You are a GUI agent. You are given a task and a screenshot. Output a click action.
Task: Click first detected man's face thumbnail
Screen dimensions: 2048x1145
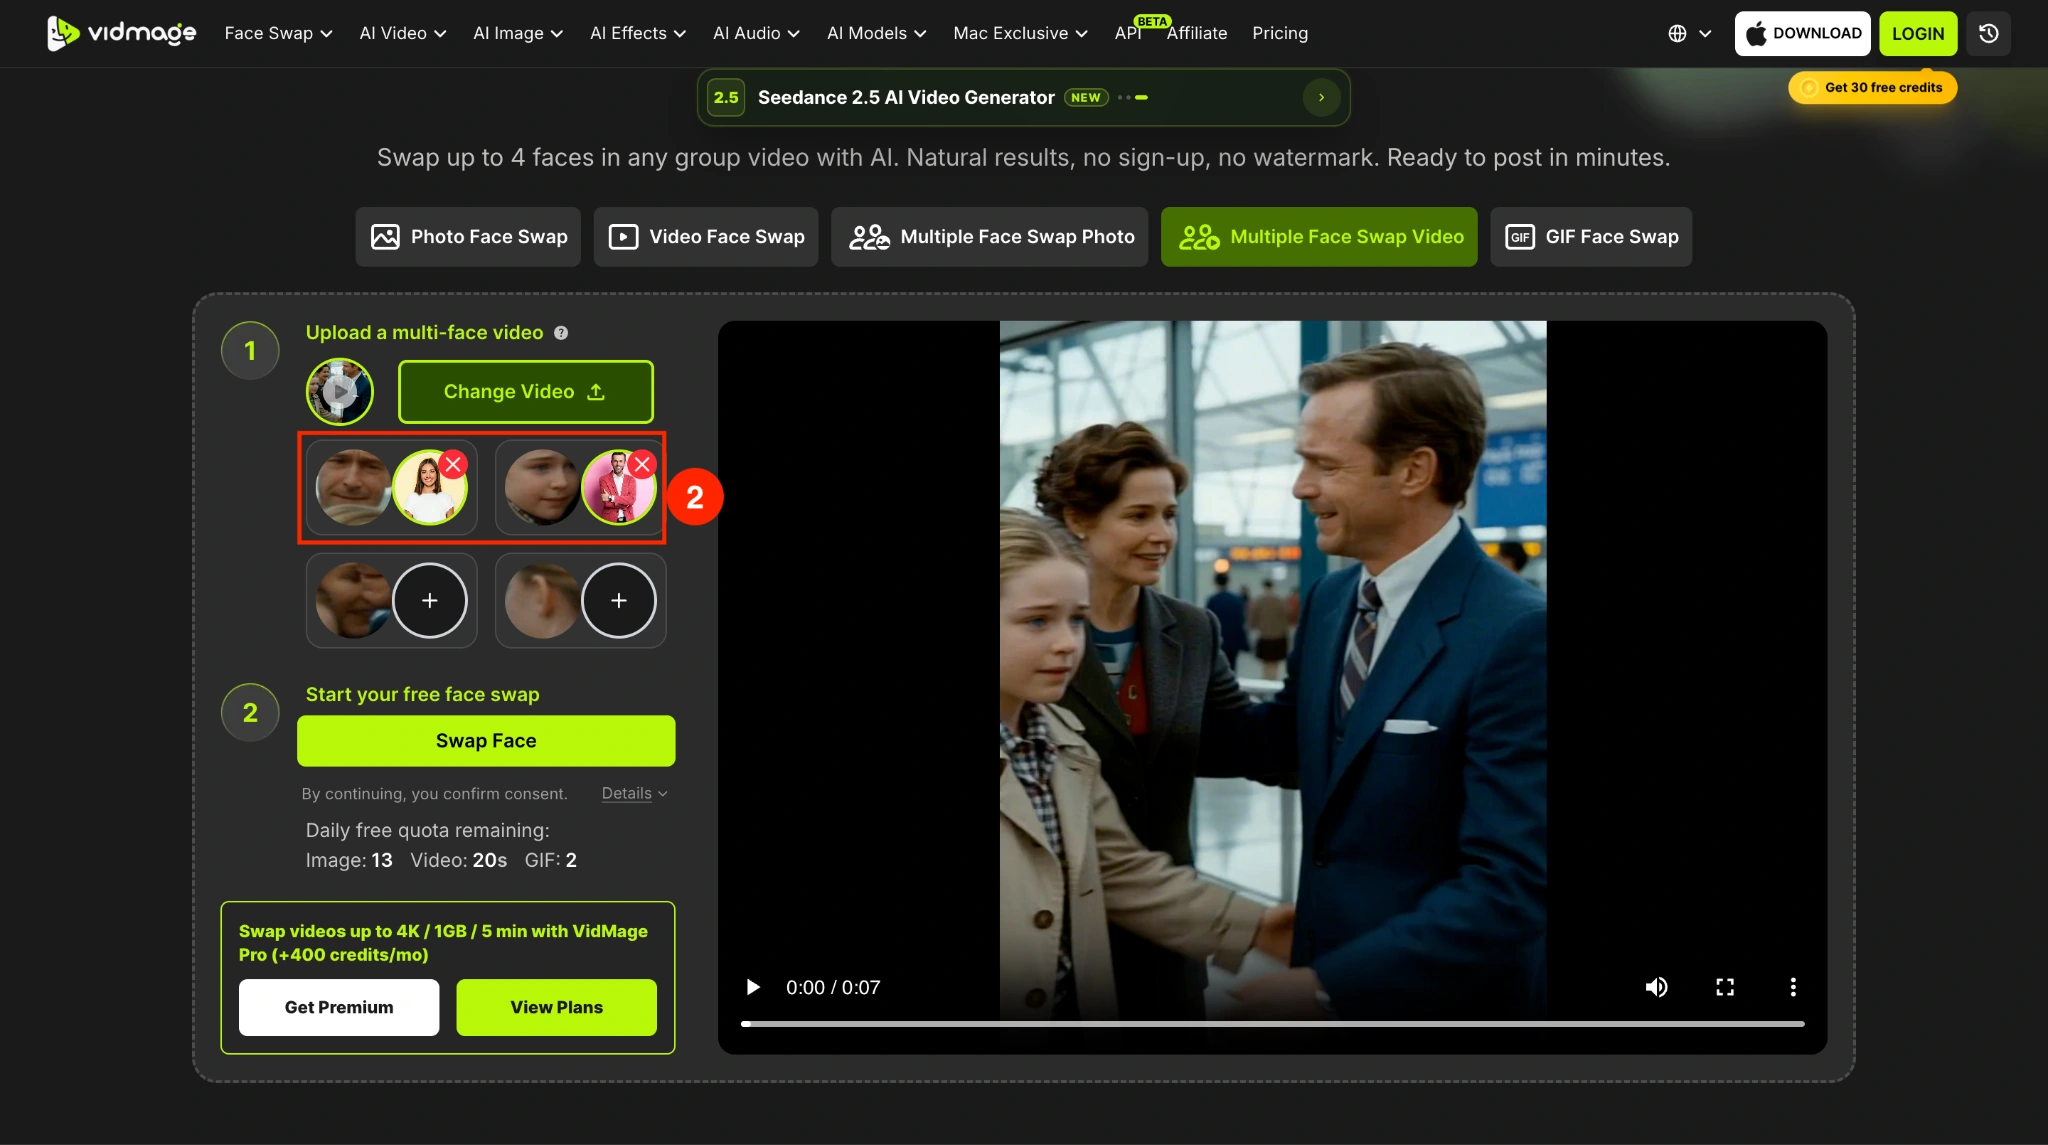[x=353, y=487]
